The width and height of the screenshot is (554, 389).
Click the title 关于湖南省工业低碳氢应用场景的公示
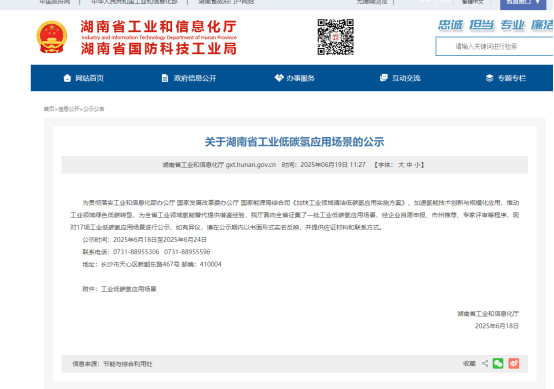click(294, 142)
